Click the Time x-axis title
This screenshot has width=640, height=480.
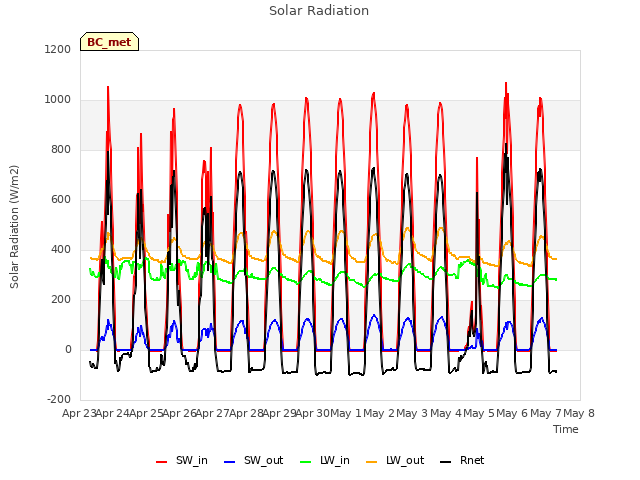(566, 429)
